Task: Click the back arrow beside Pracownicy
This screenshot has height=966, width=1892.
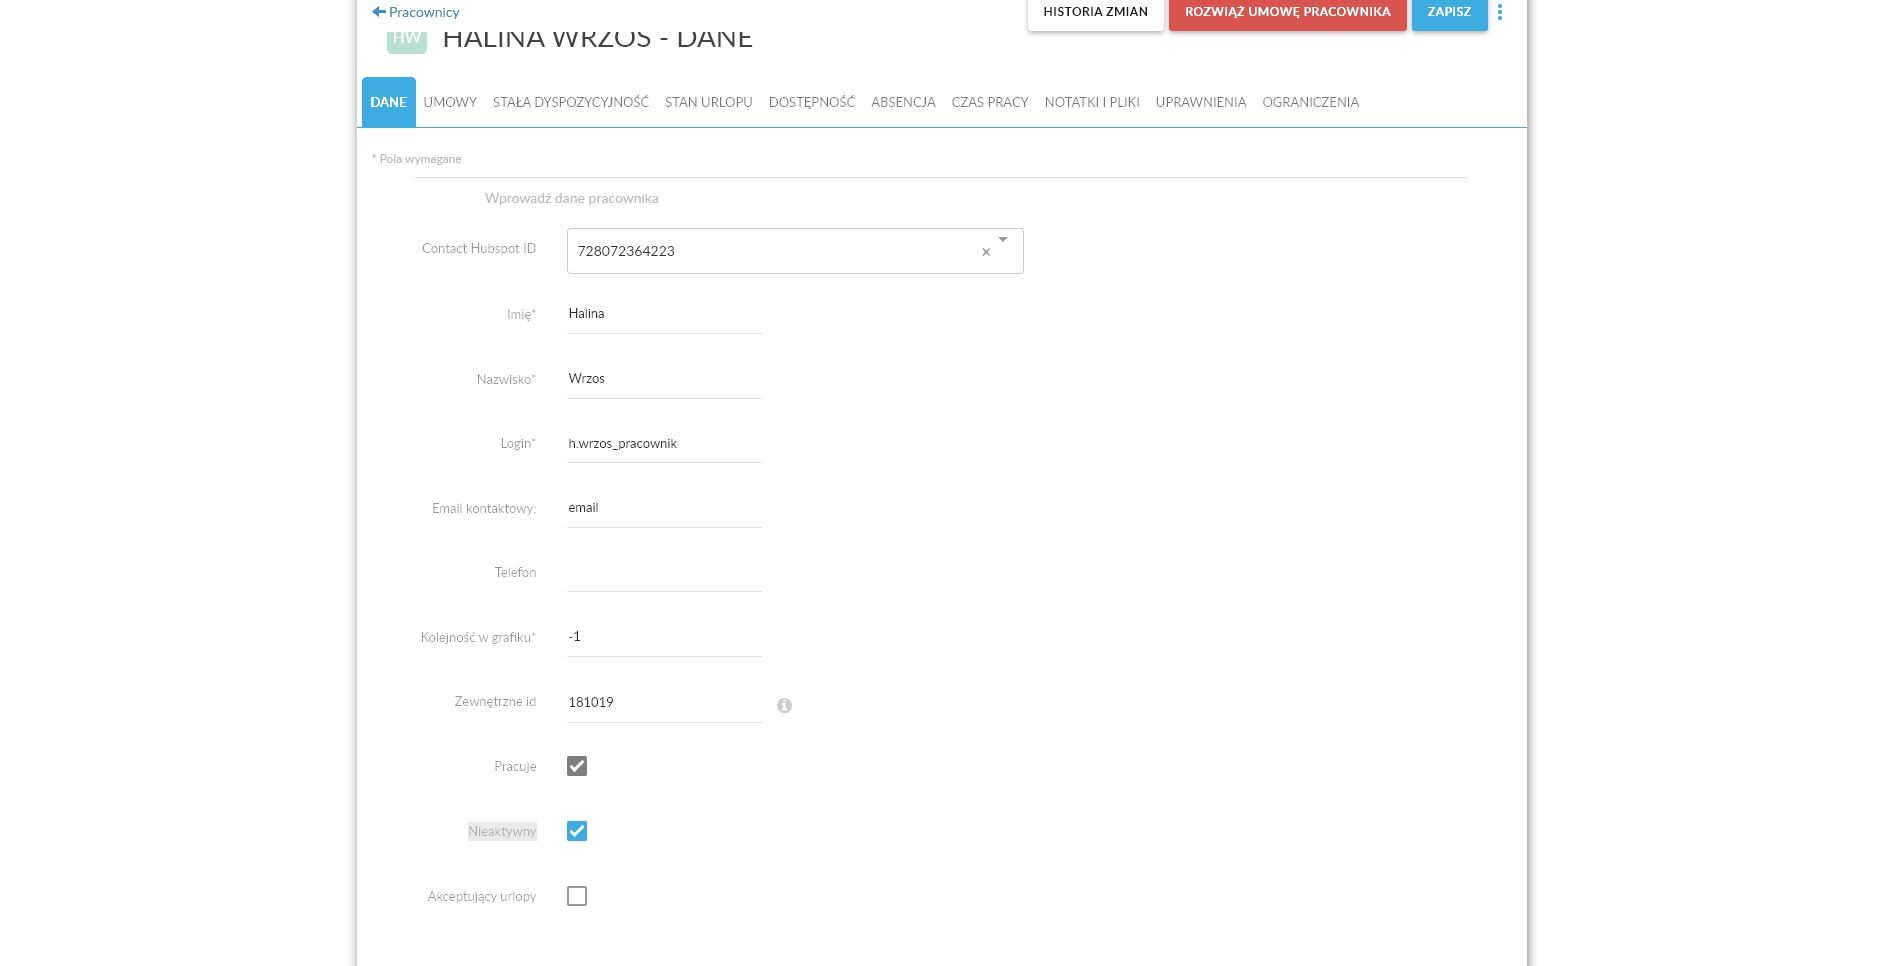Action: coord(379,12)
